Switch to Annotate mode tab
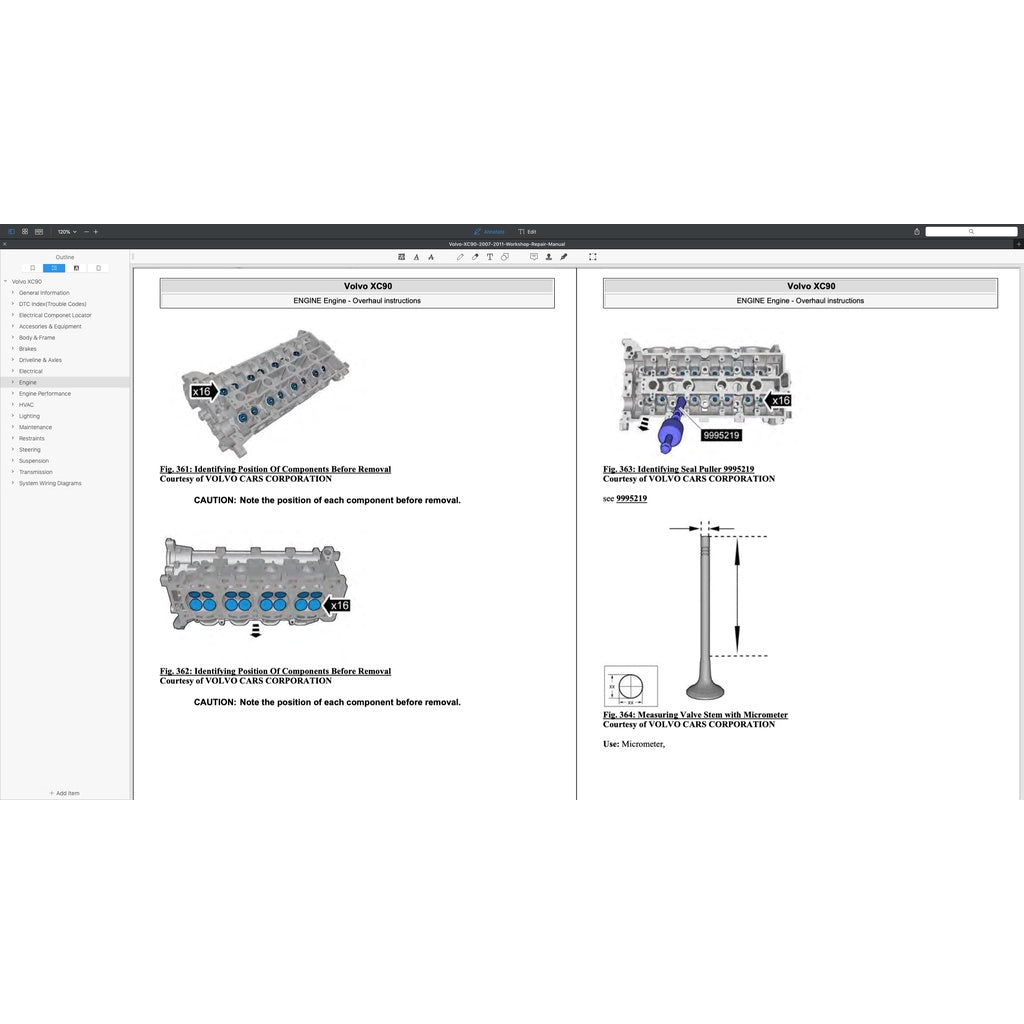Screen dimensions: 1024x1024 pyautogui.click(x=489, y=231)
